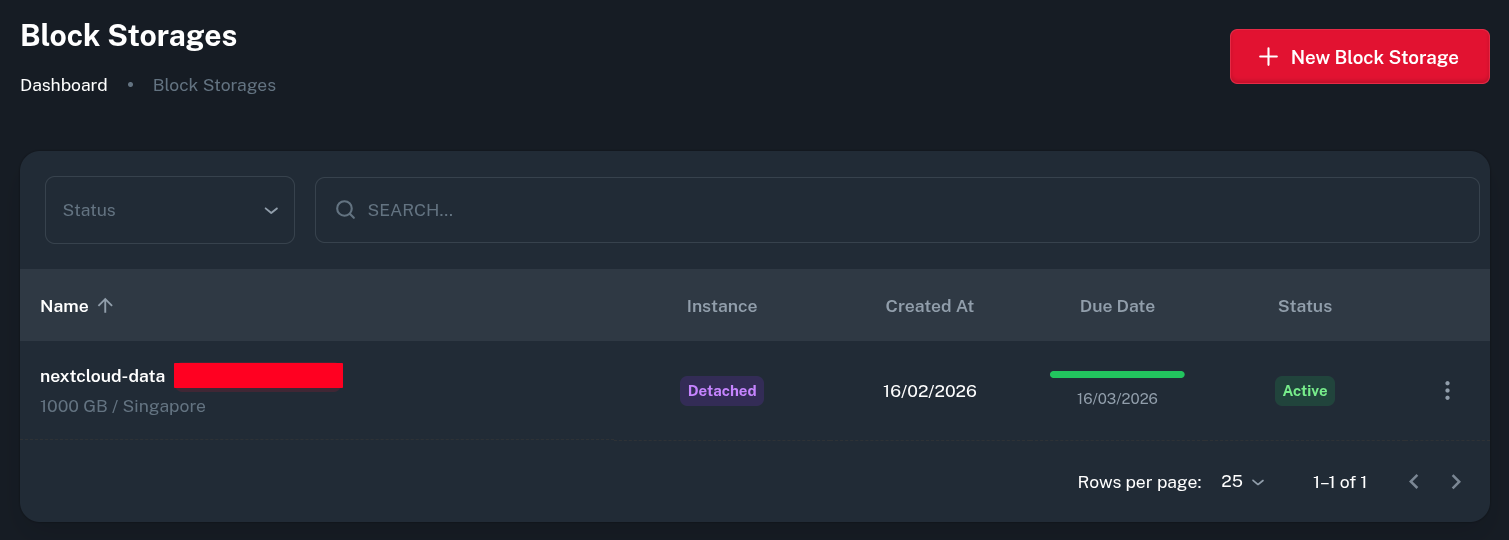Click the magnifier search icon
The height and width of the screenshot is (540, 1509).
[345, 210]
